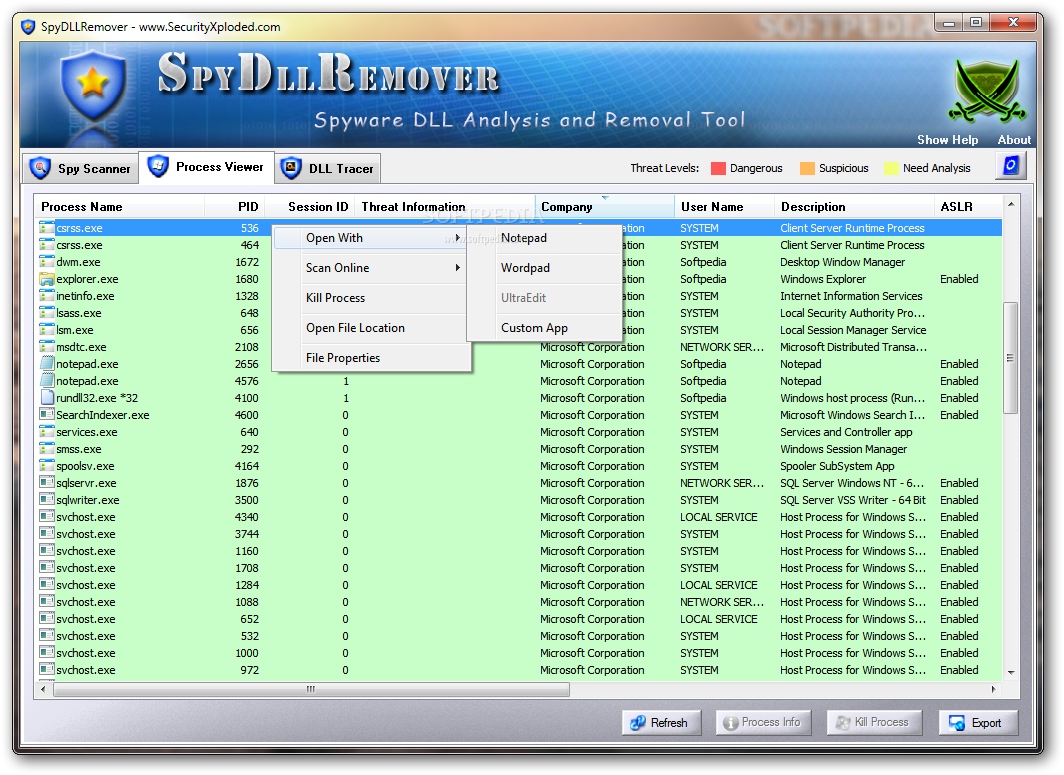Click the sqlwriter.exe process icon
This screenshot has height=775, width=1064.
pos(47,499)
